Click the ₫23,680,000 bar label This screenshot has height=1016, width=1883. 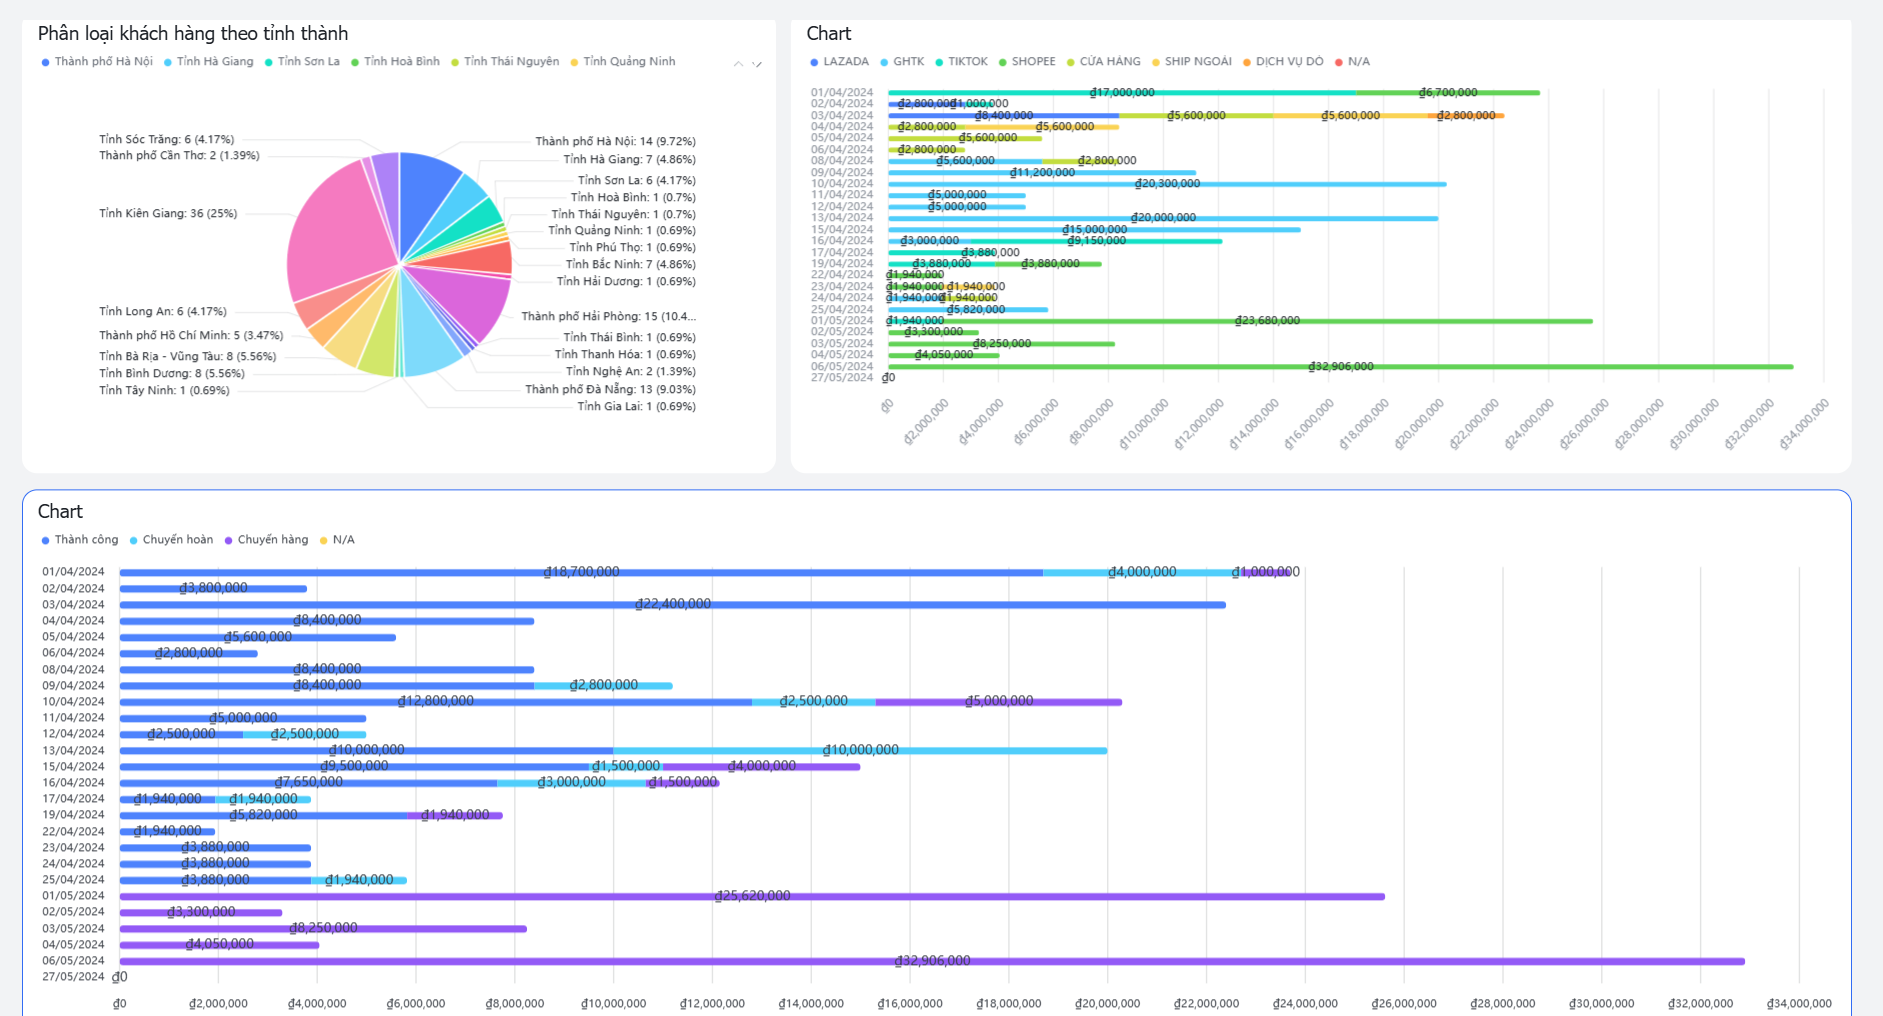(1267, 321)
